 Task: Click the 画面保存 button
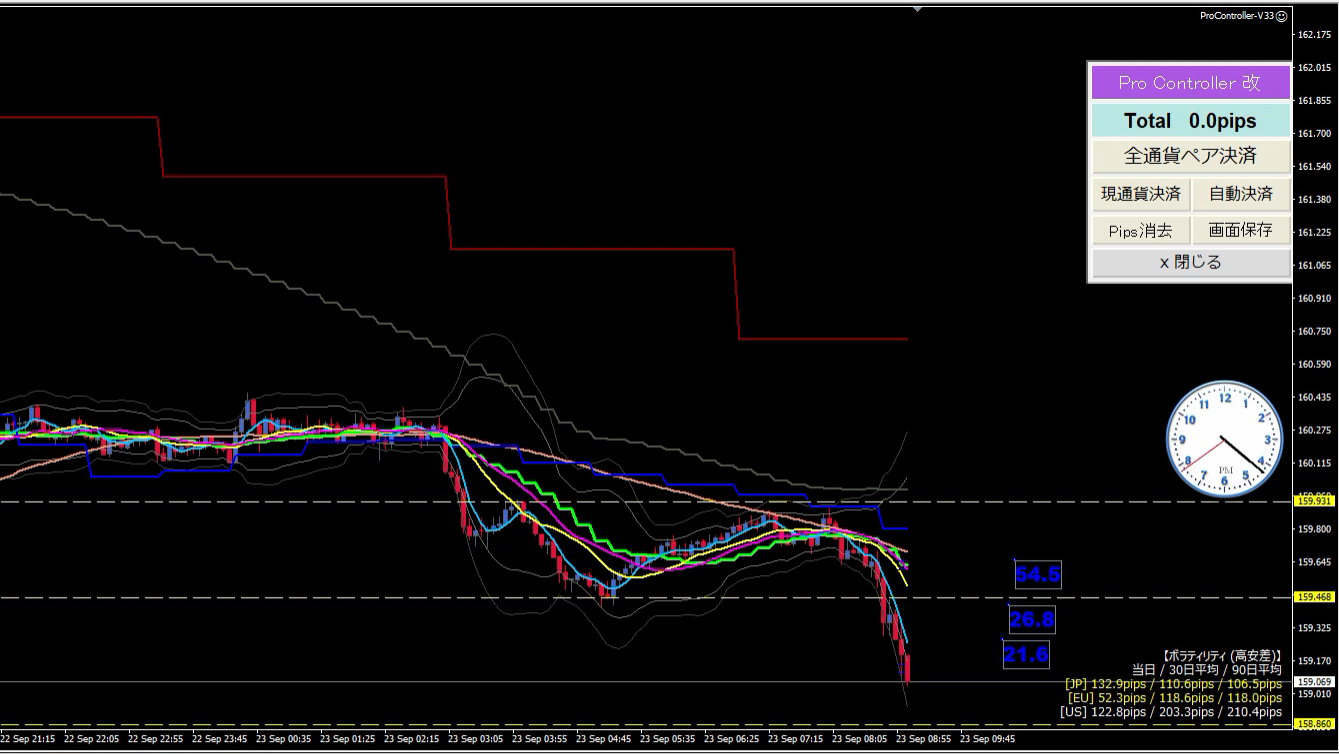coord(1241,230)
